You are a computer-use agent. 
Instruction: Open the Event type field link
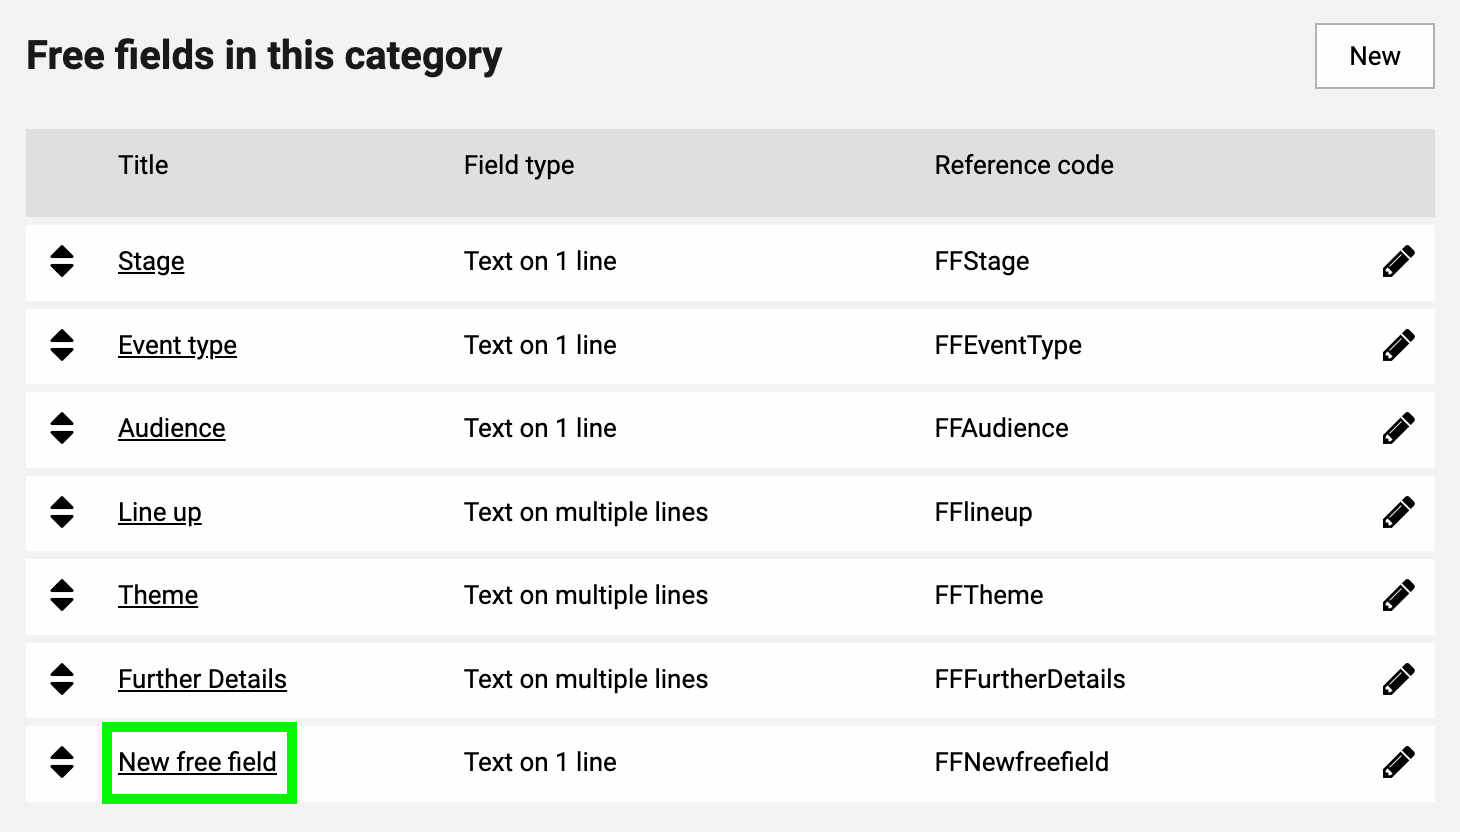(x=177, y=345)
